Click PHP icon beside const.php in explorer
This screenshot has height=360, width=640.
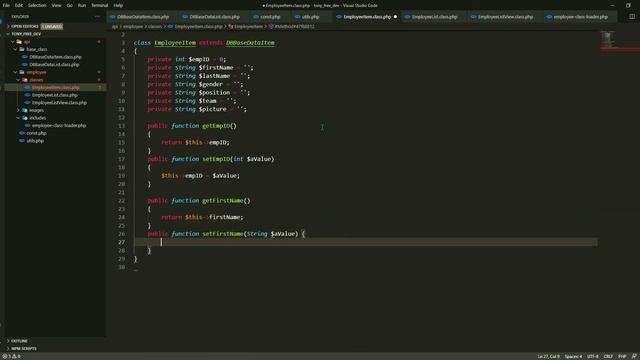[22, 133]
